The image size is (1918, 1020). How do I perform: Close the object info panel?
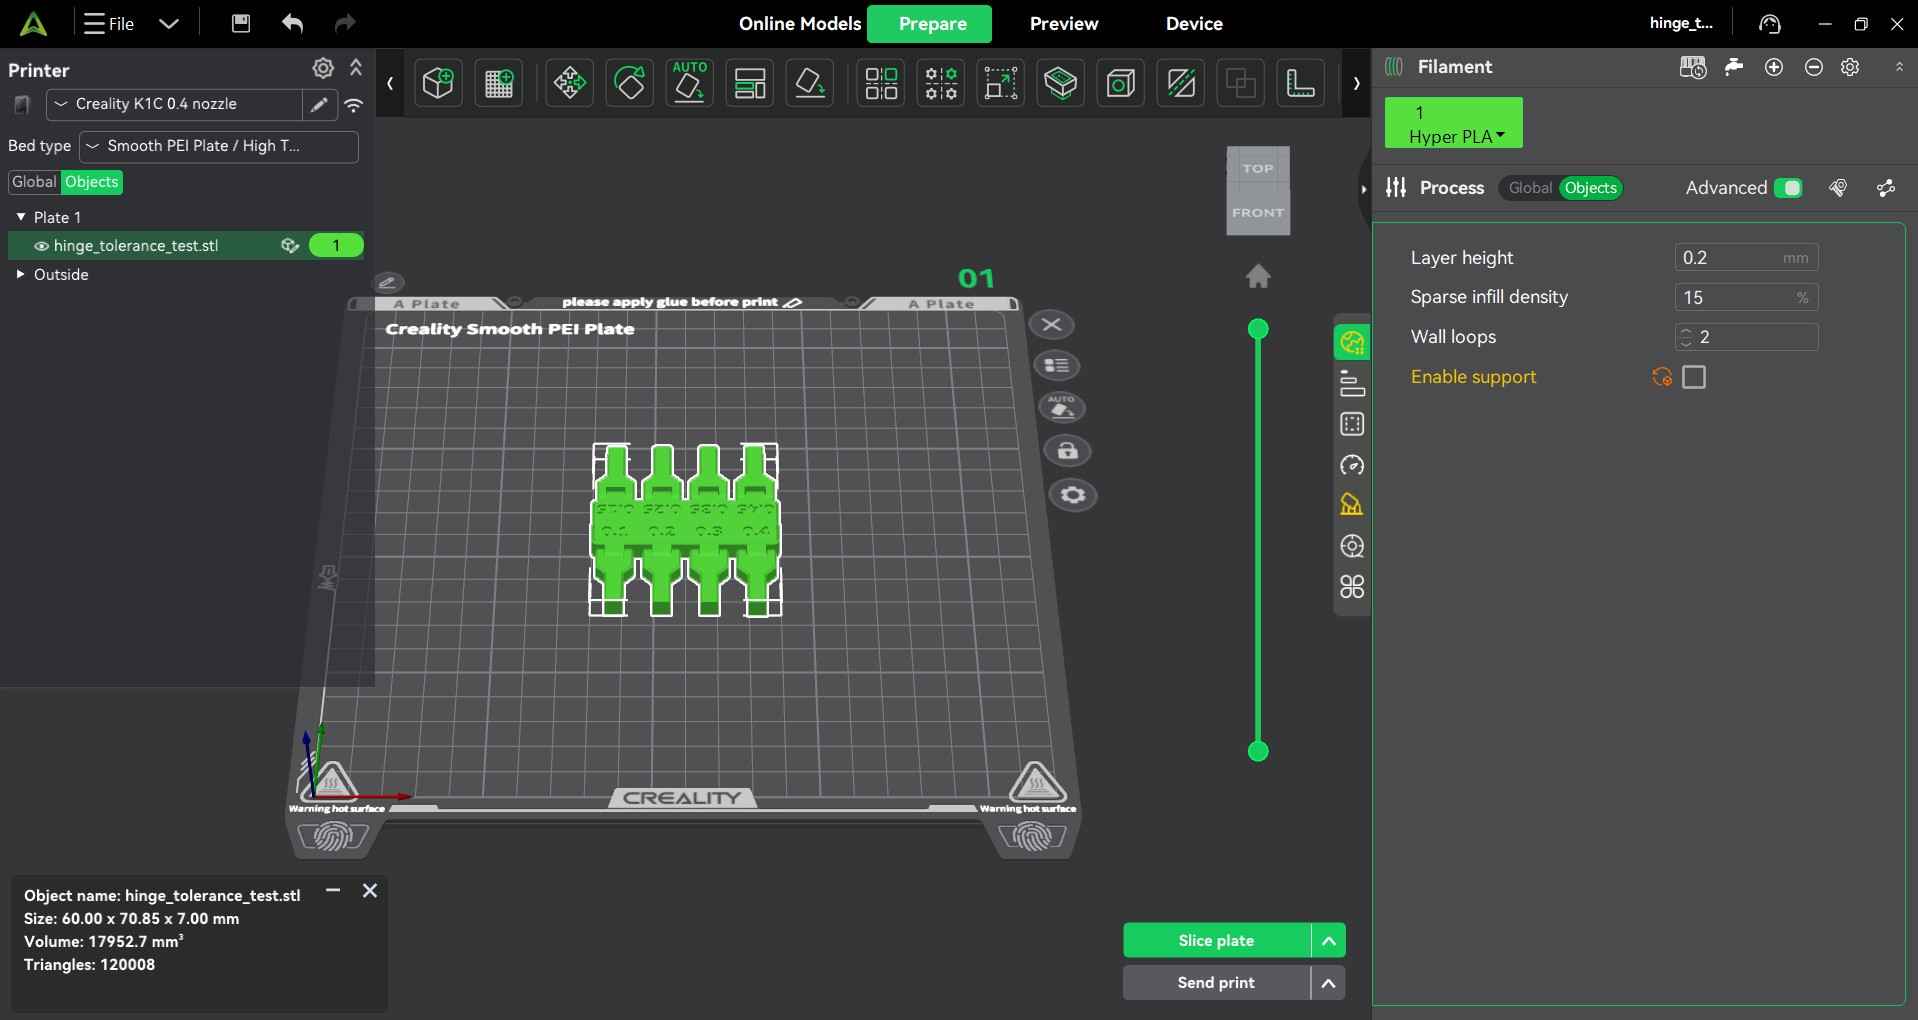[x=370, y=890]
